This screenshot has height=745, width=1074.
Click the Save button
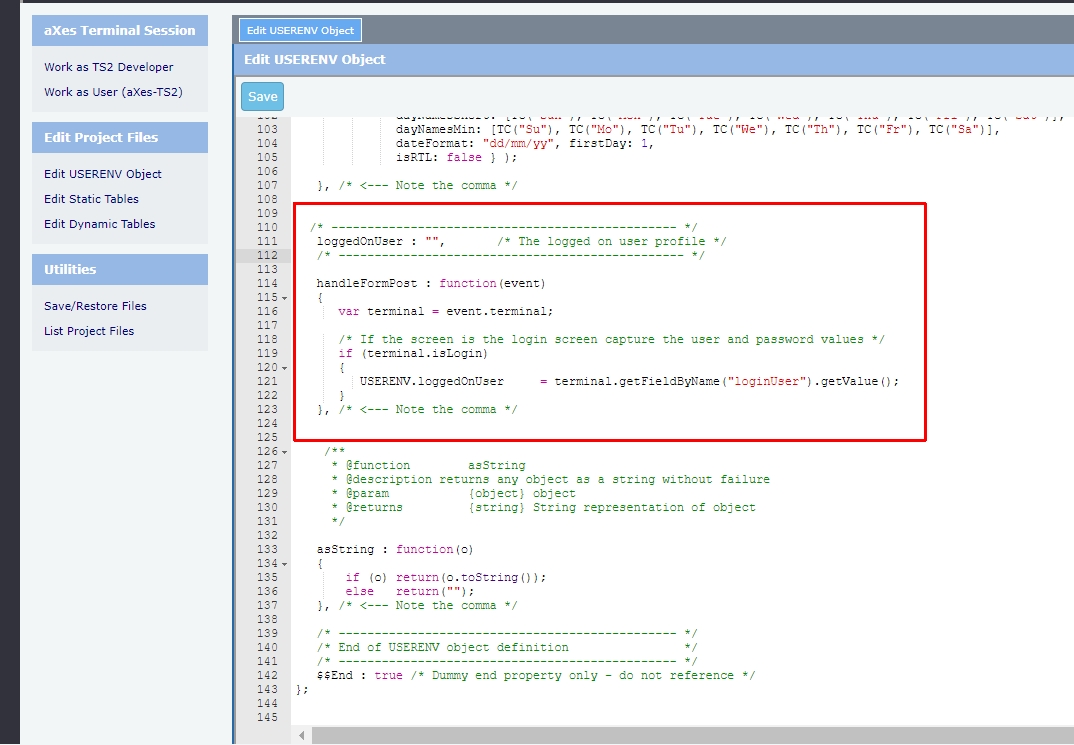262,97
